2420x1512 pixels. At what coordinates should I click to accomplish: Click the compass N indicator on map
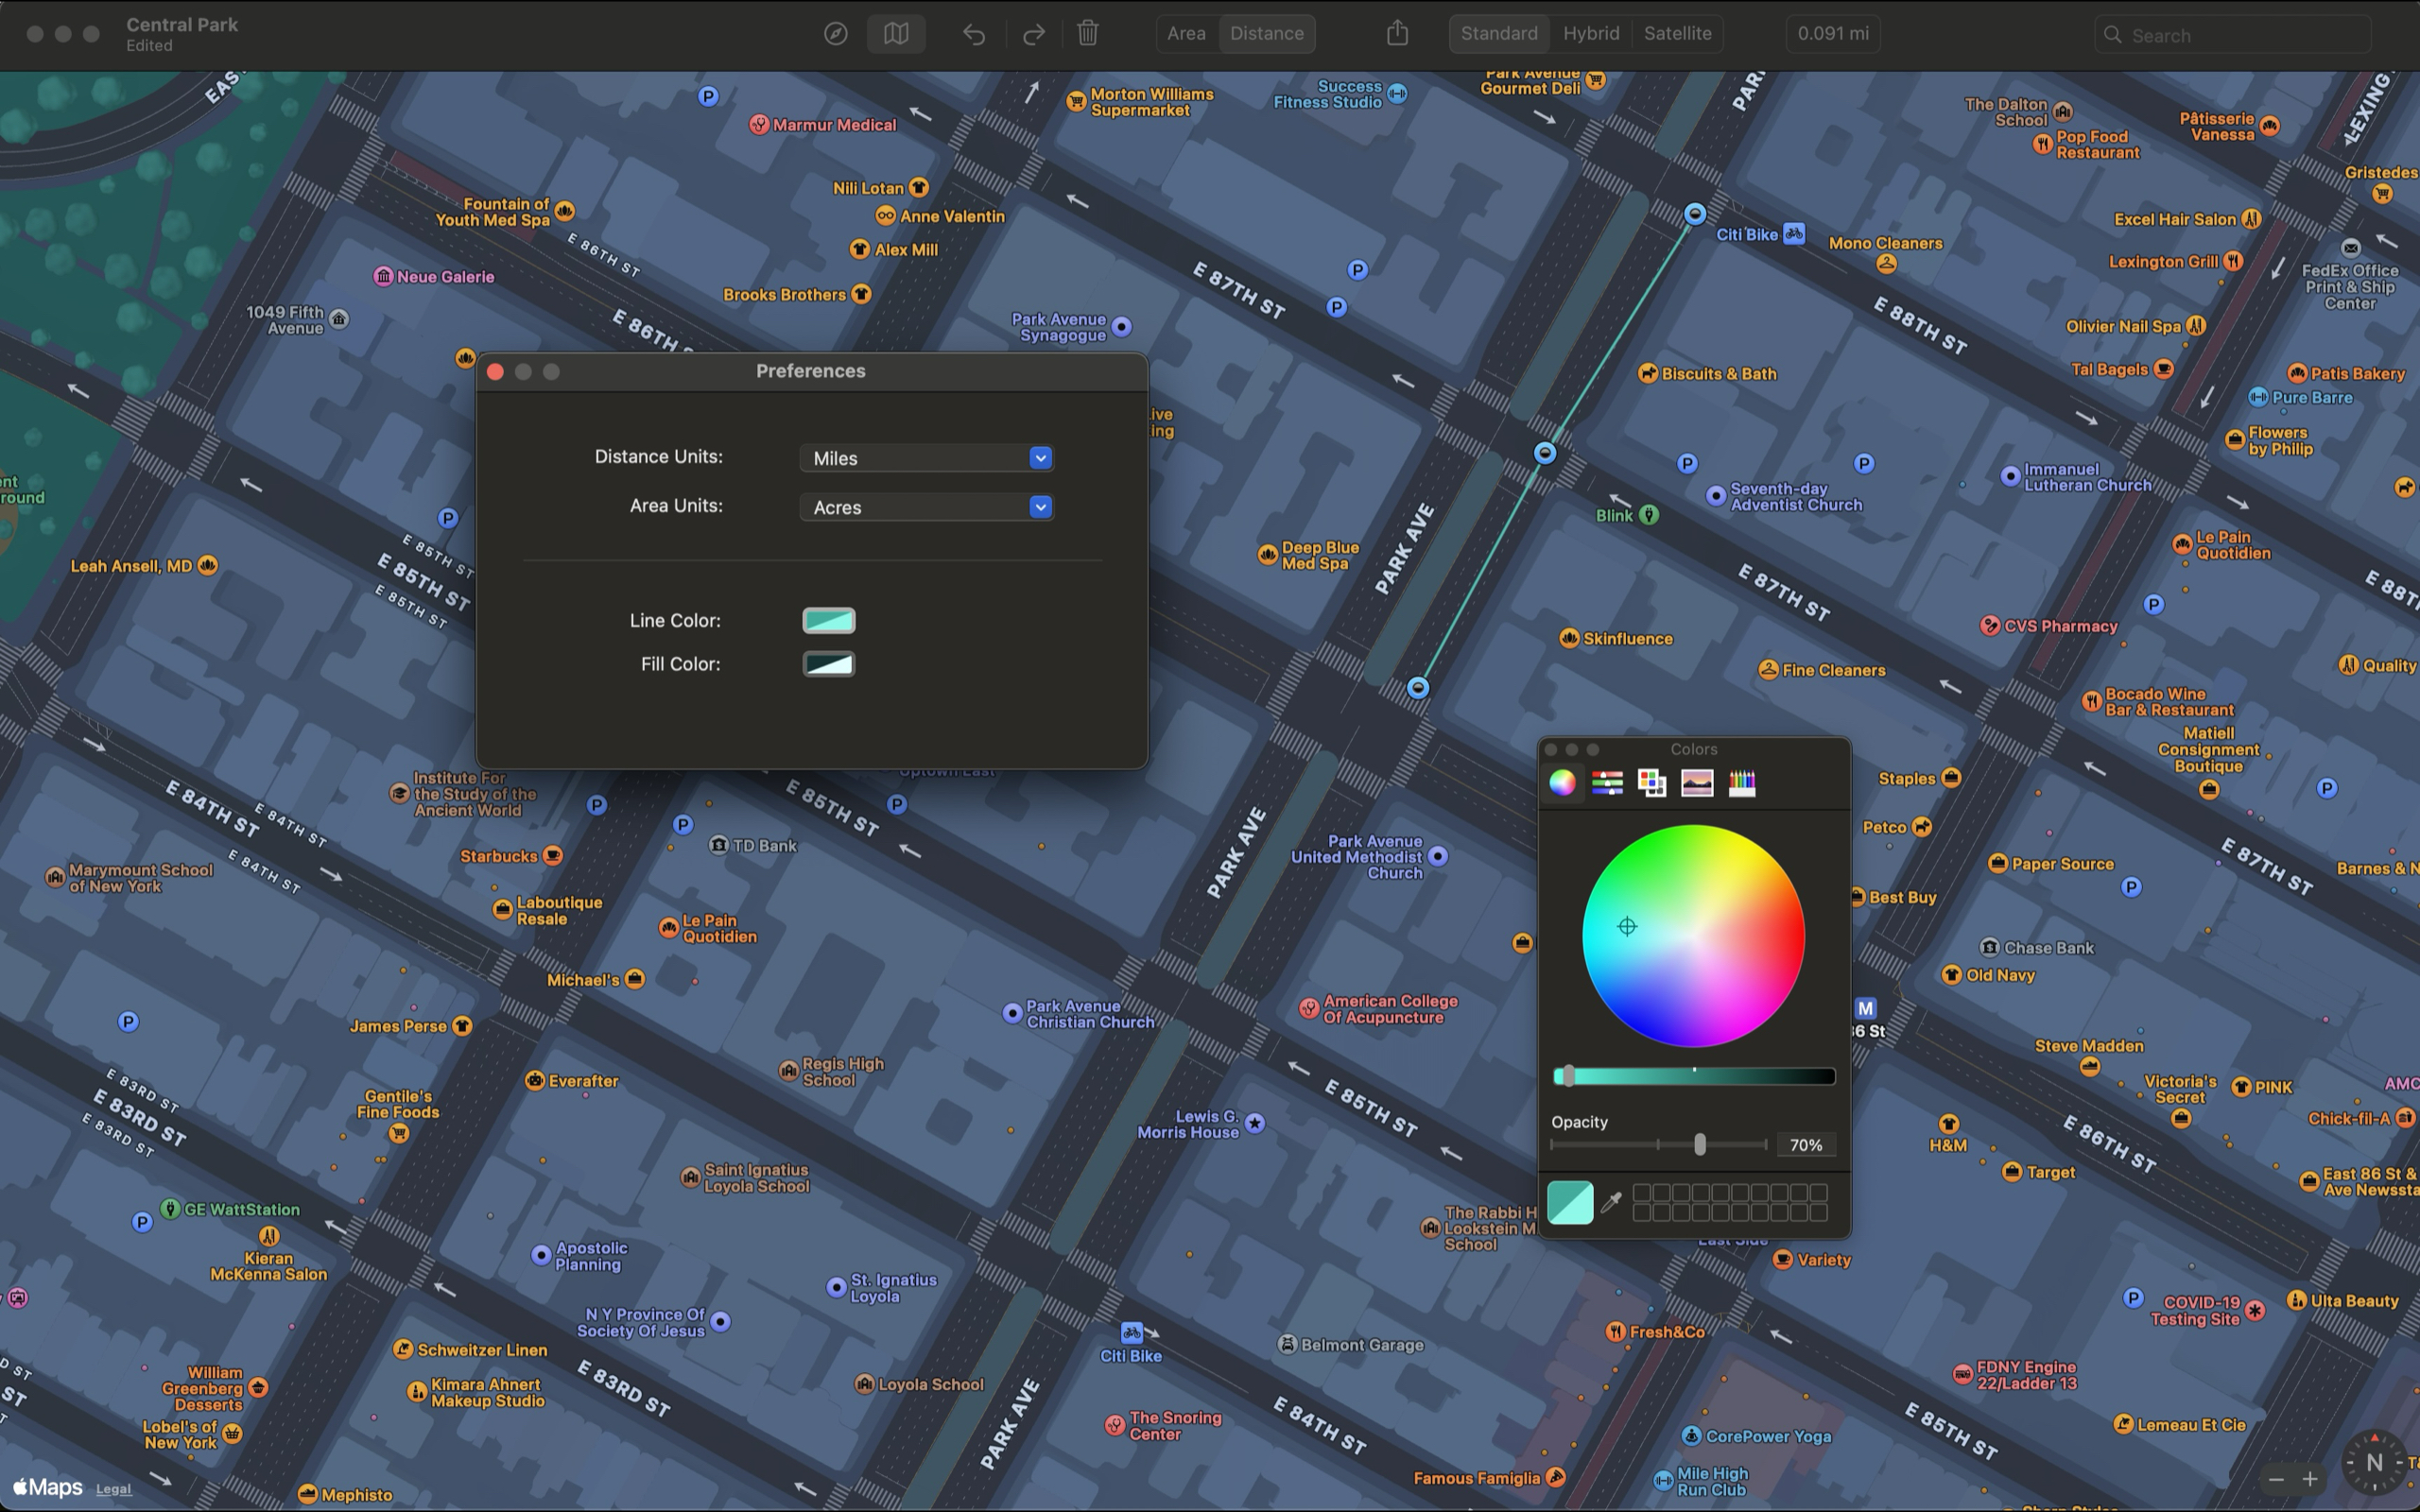(2374, 1463)
